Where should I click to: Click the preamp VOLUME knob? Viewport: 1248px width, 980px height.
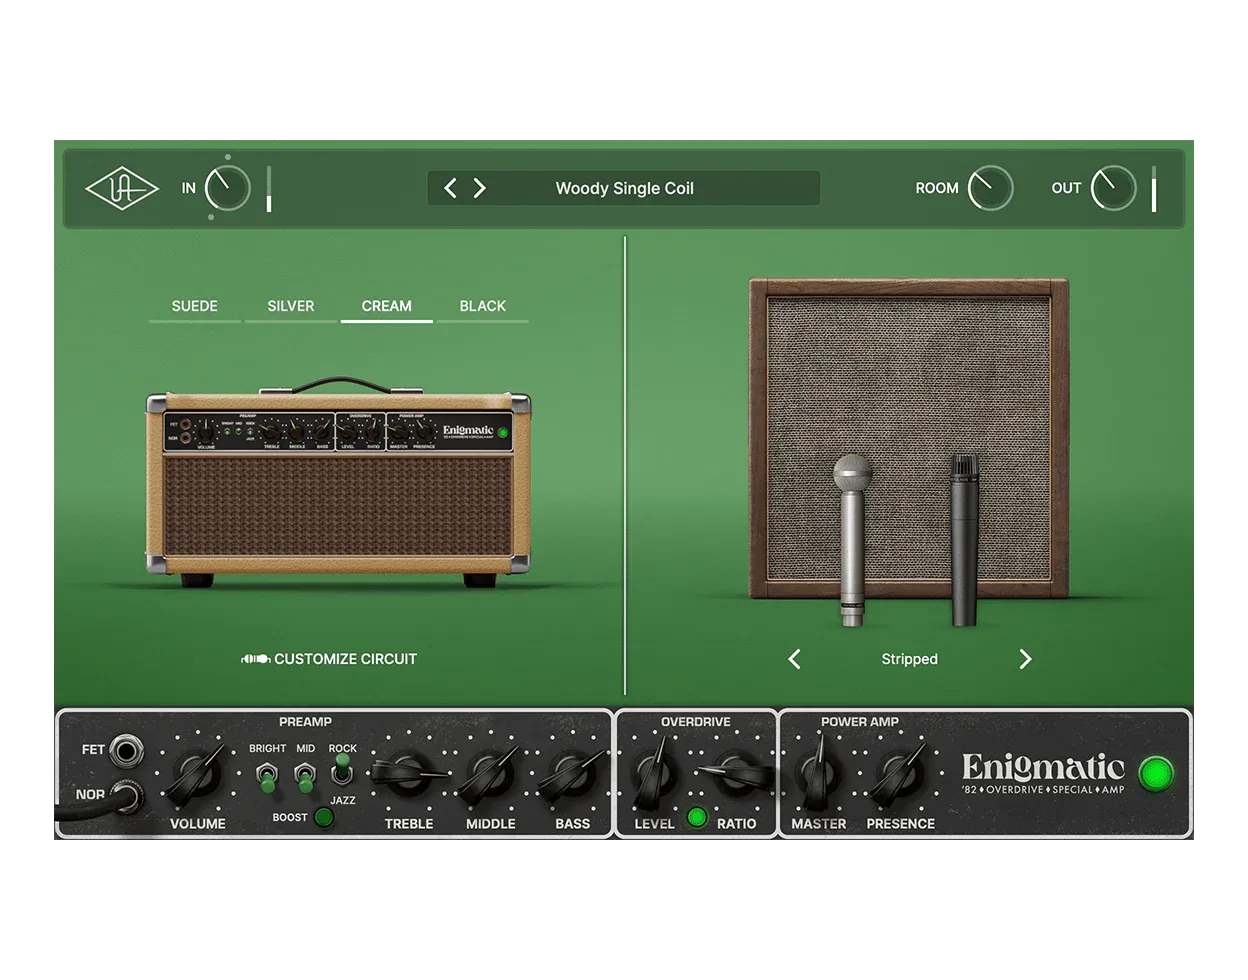point(197,776)
